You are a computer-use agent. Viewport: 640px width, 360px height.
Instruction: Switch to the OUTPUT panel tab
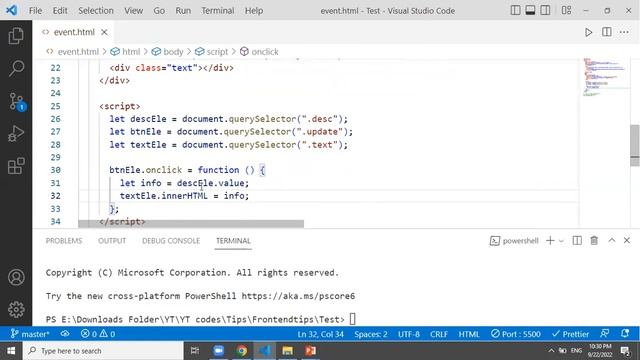112,241
